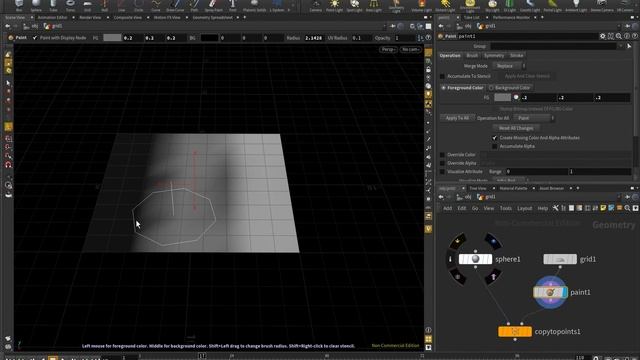Open the Group field dropdown arrow

click(621, 47)
